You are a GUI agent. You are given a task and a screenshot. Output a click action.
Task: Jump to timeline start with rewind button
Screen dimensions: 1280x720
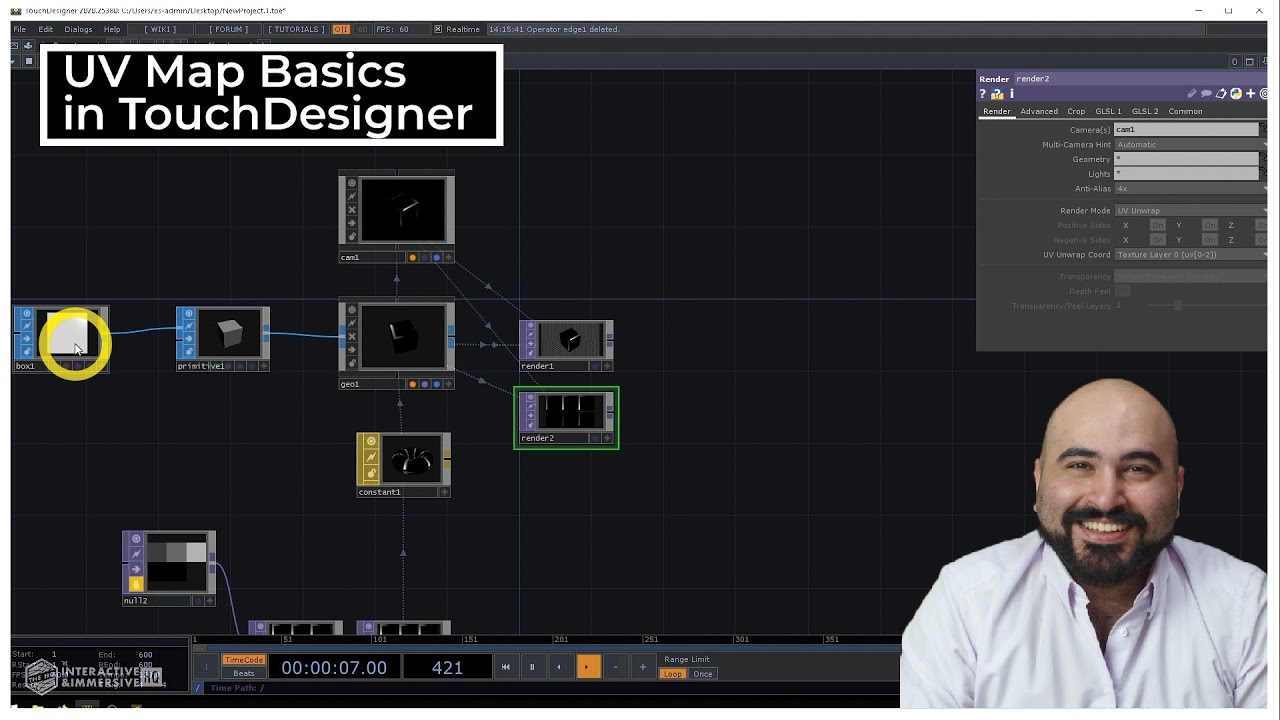click(505, 667)
